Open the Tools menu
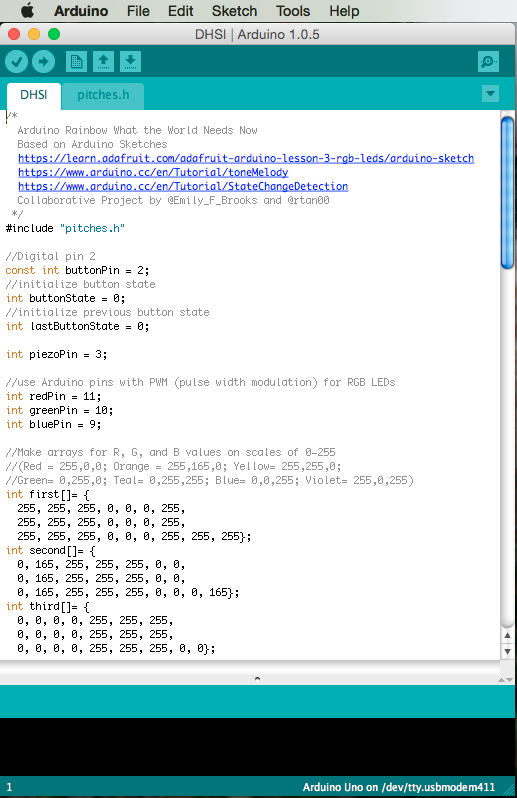 click(293, 11)
